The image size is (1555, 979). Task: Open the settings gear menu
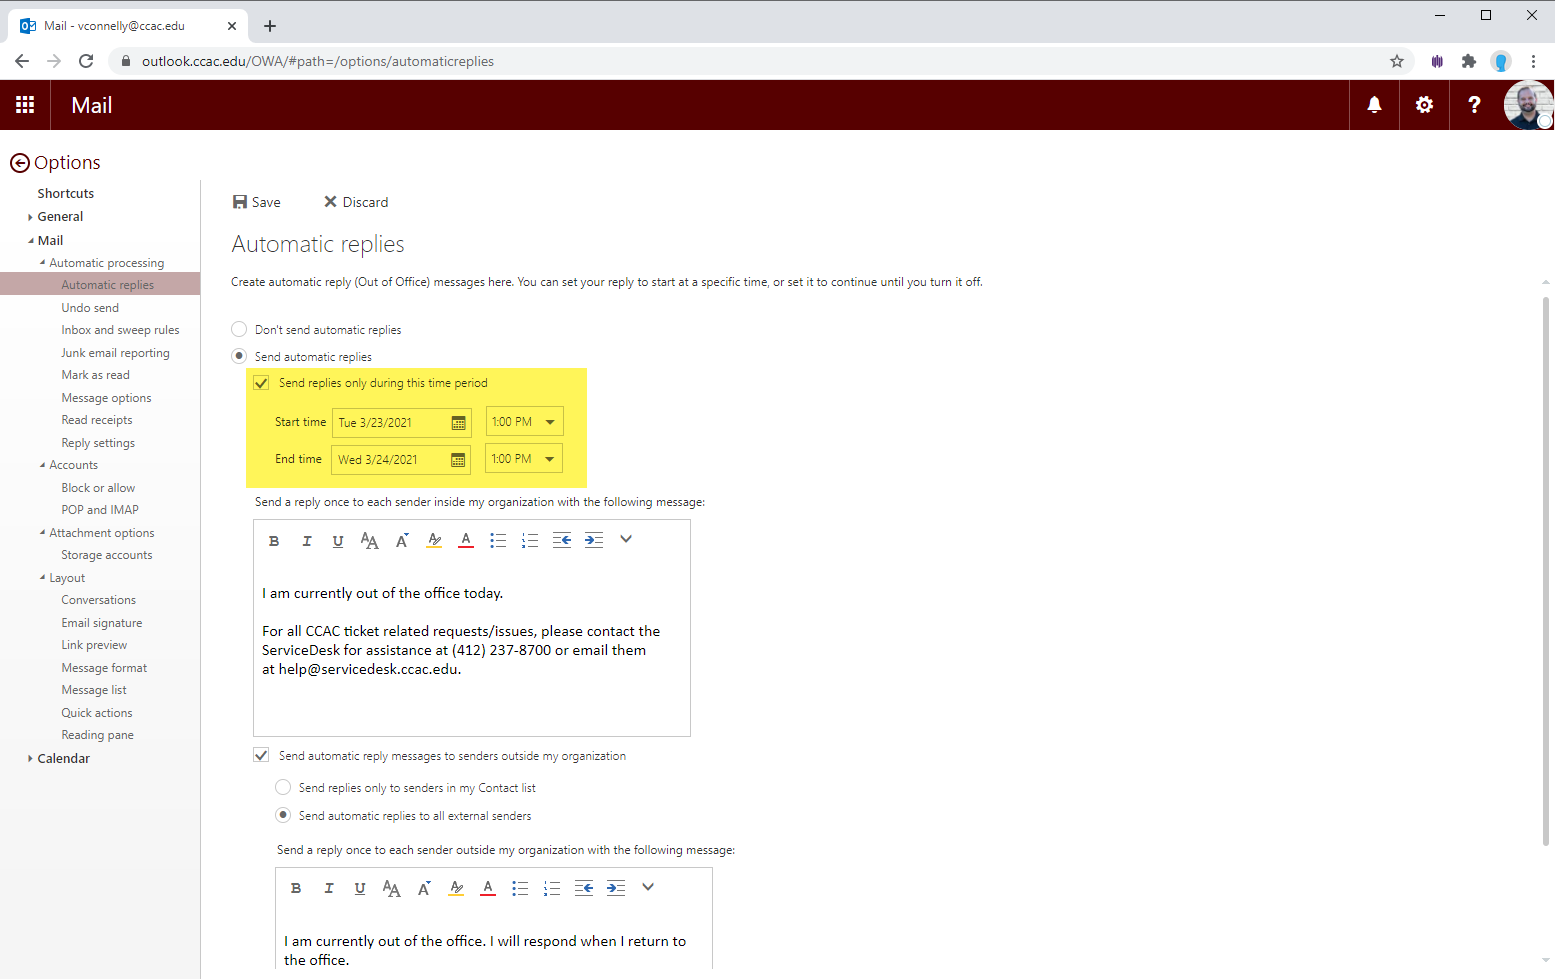(1424, 105)
